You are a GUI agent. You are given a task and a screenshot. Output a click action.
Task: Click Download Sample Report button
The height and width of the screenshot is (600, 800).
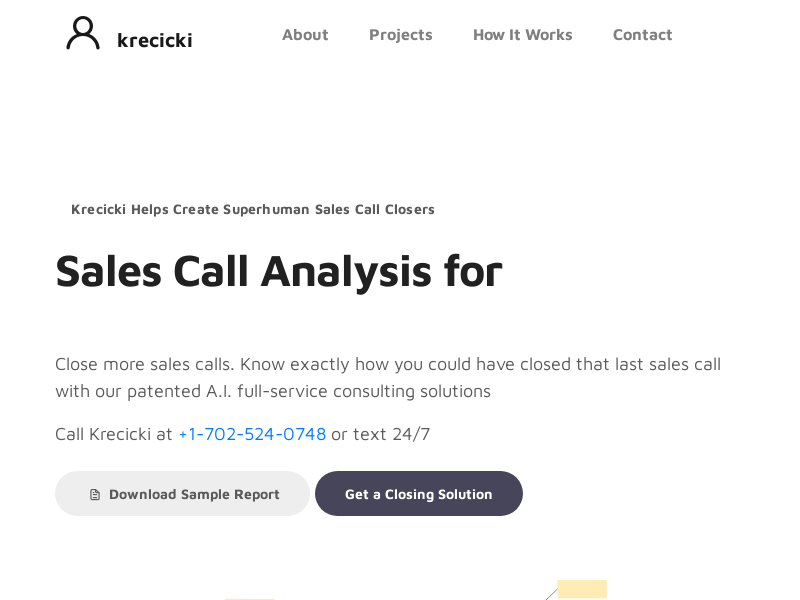[182, 493]
